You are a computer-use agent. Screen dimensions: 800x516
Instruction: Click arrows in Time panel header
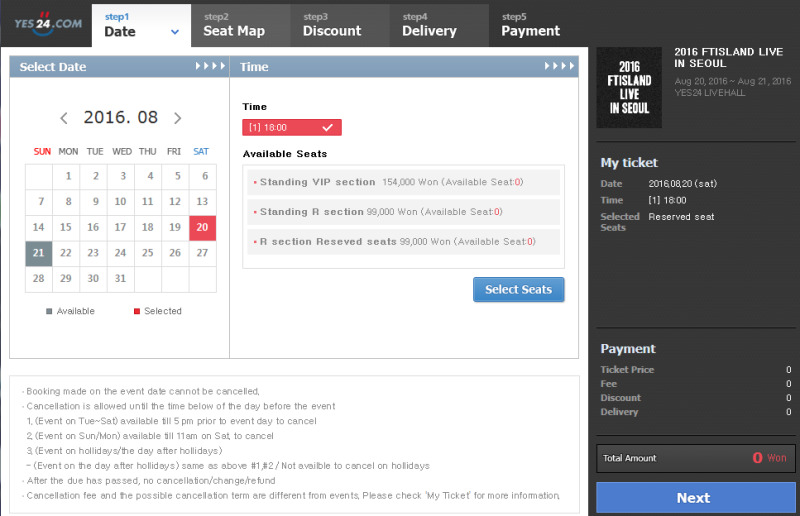(560, 67)
